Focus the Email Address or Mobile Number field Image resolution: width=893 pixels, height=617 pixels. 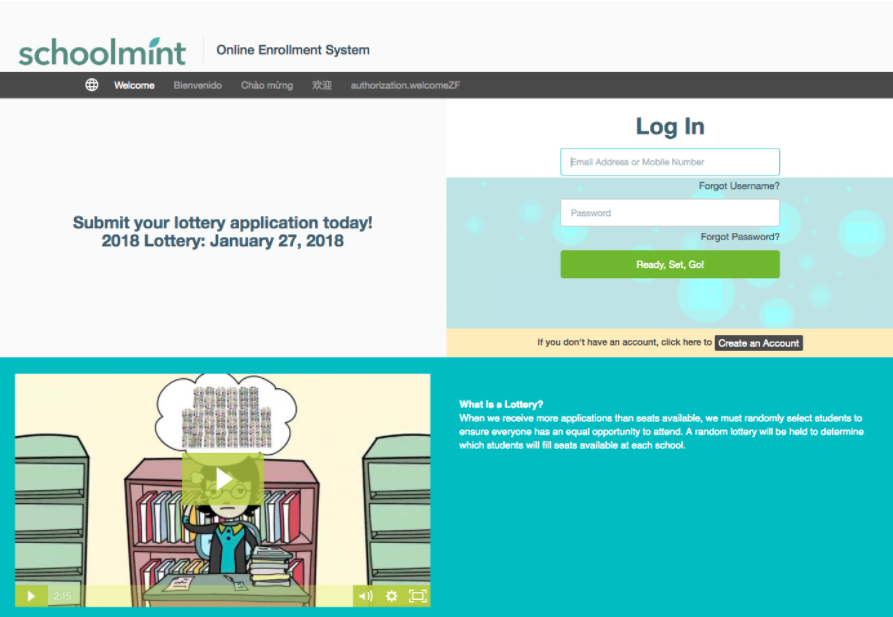point(670,162)
